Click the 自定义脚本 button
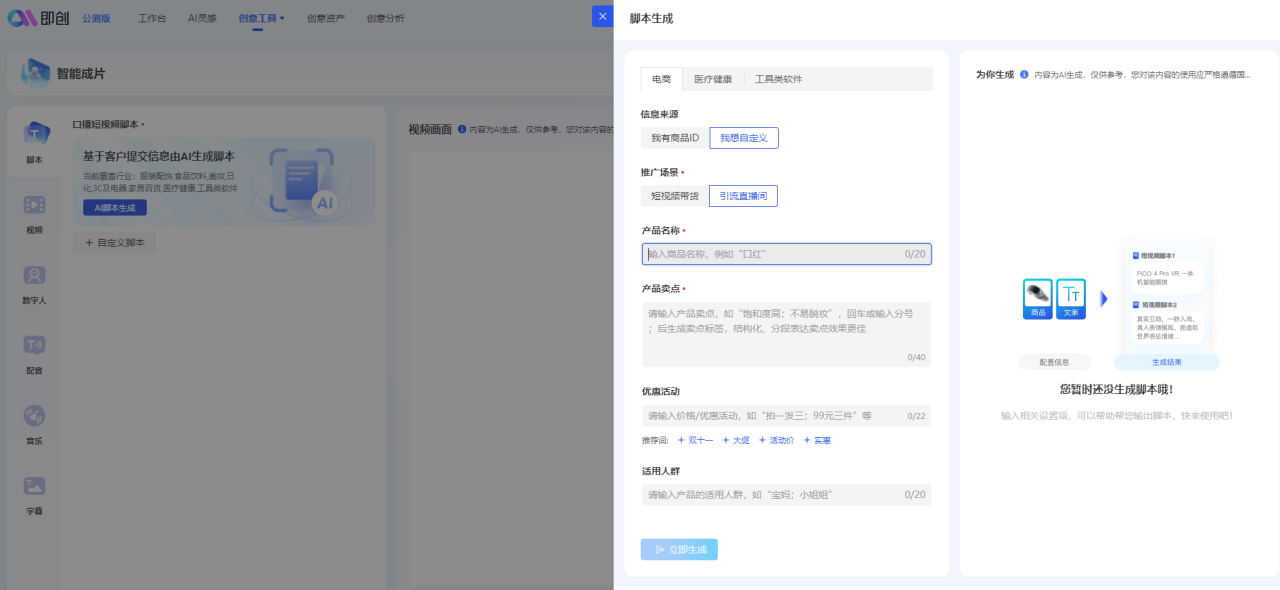 tap(113, 242)
